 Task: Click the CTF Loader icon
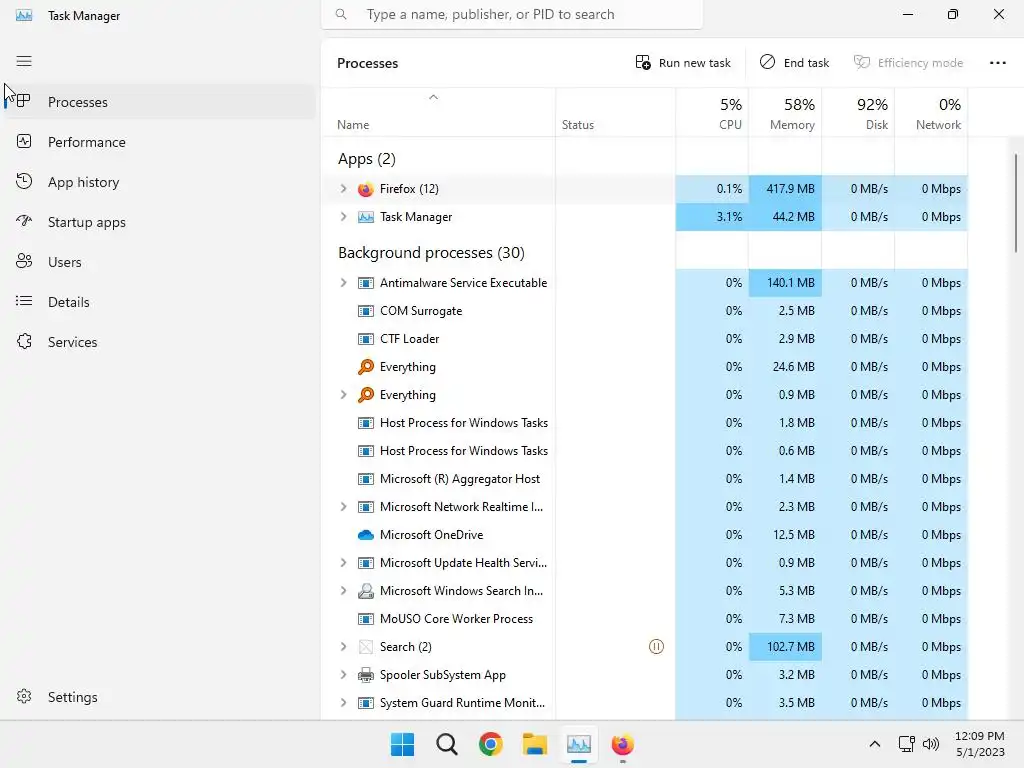pyautogui.click(x=366, y=339)
